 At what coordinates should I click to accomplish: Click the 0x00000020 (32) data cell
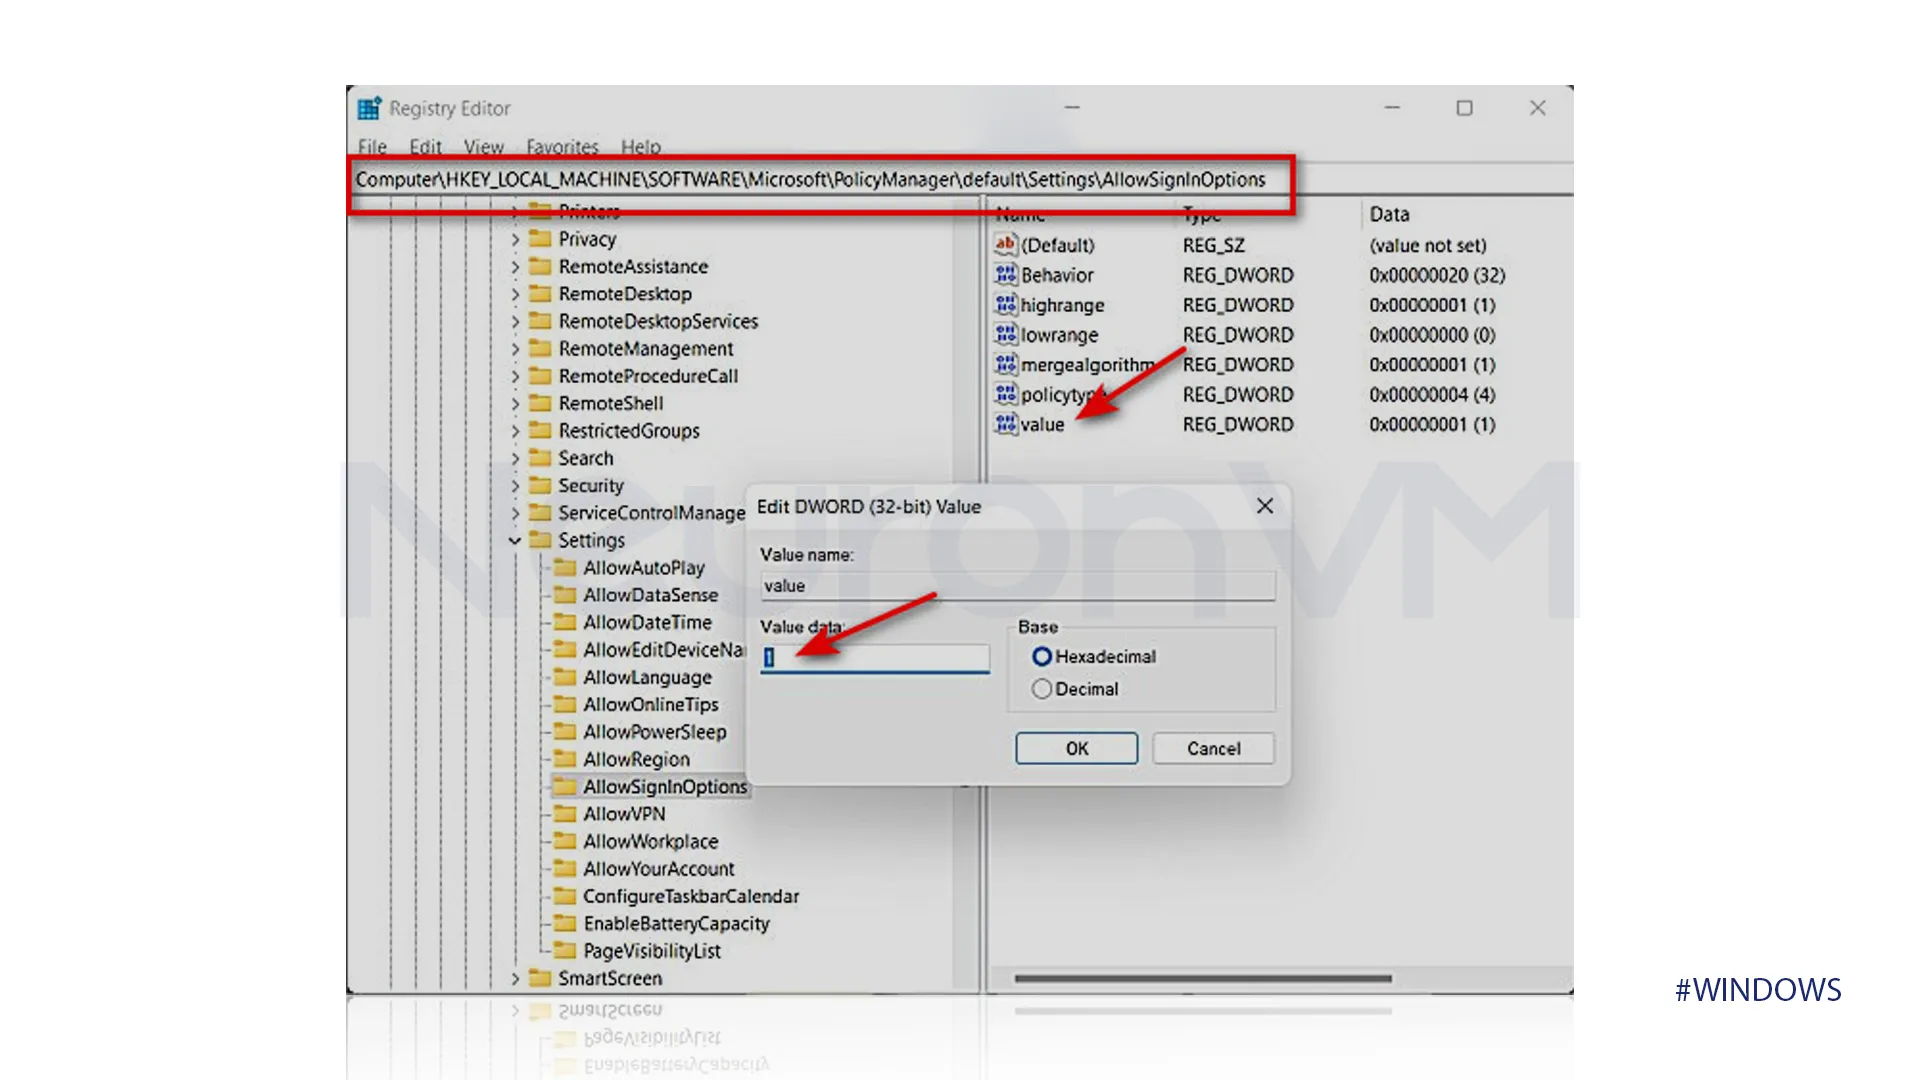(1437, 275)
